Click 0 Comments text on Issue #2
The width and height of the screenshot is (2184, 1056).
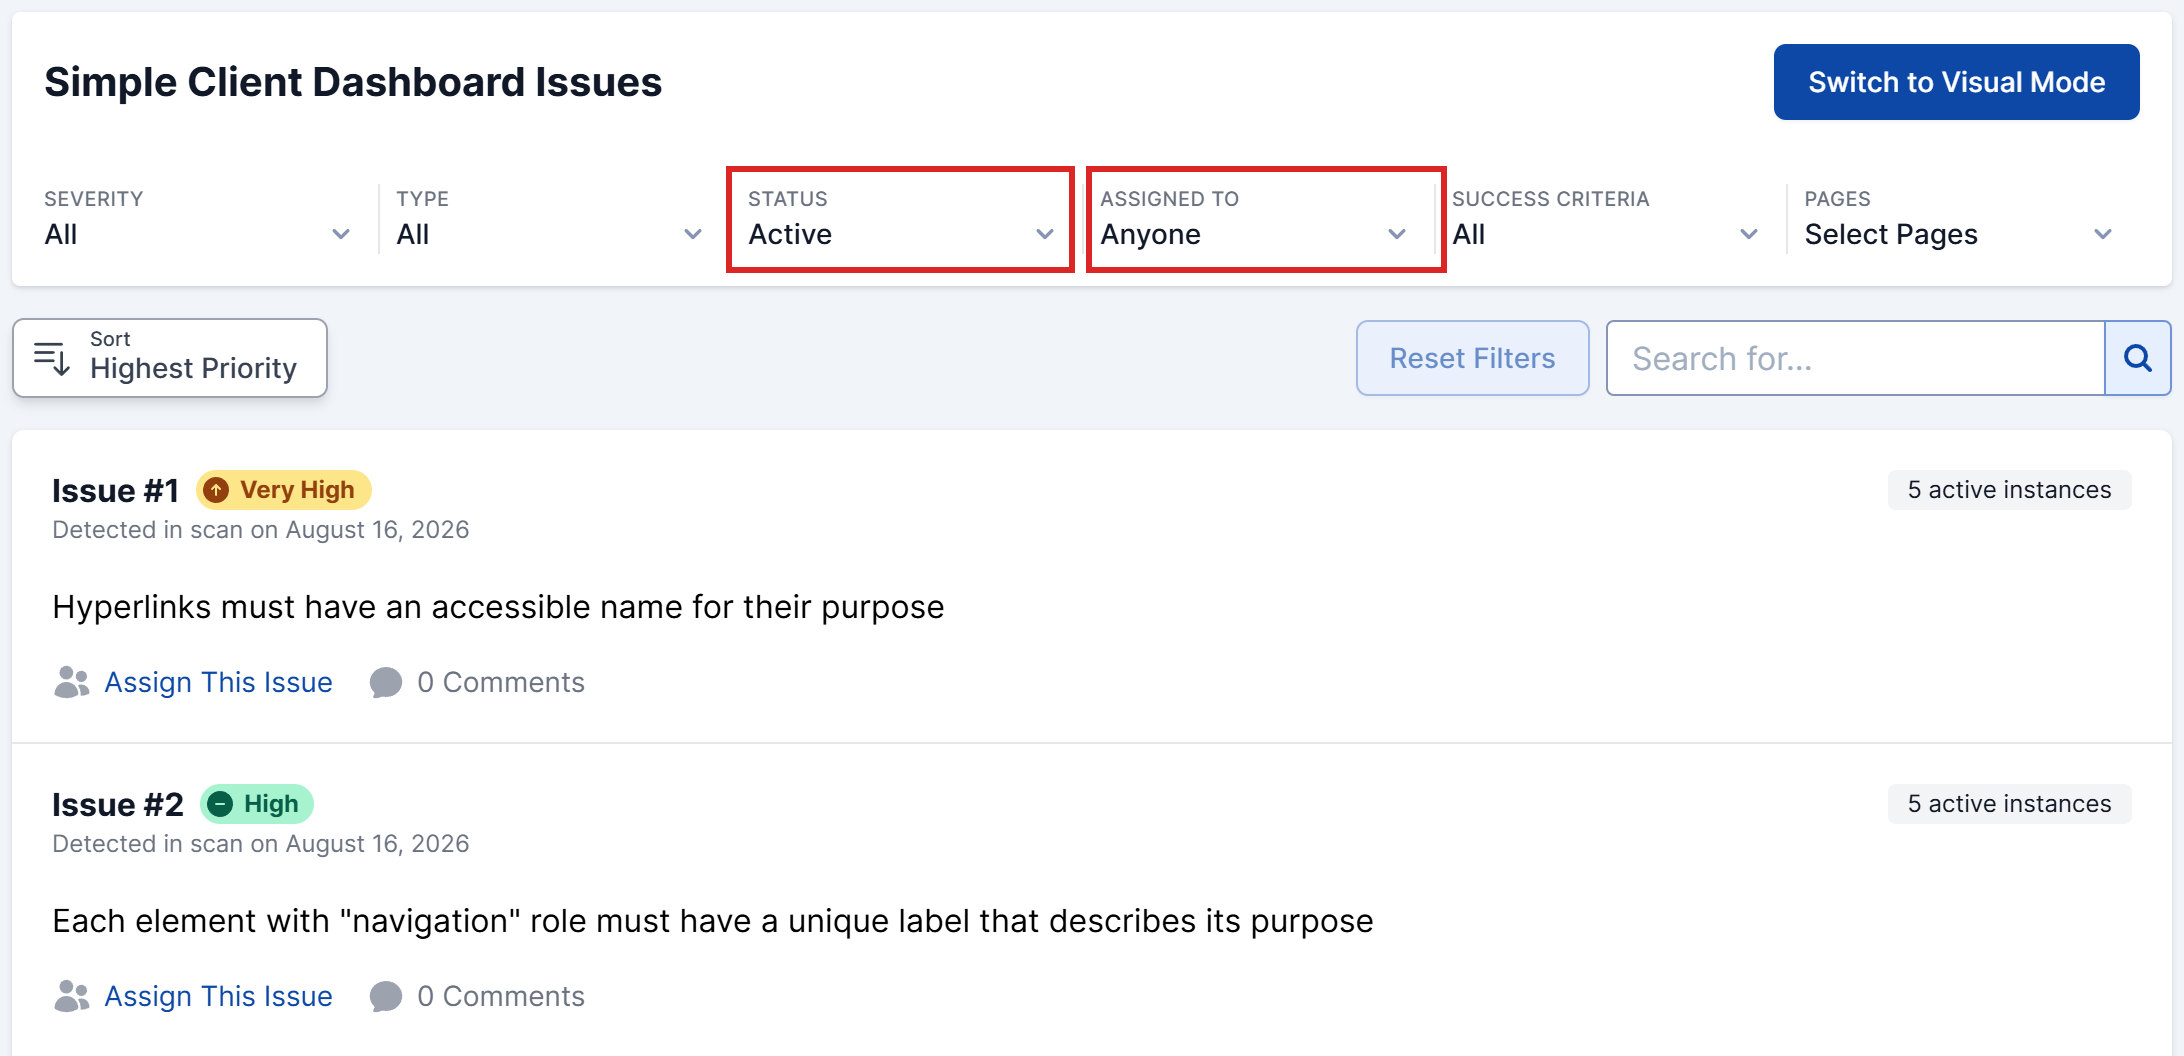(x=501, y=996)
